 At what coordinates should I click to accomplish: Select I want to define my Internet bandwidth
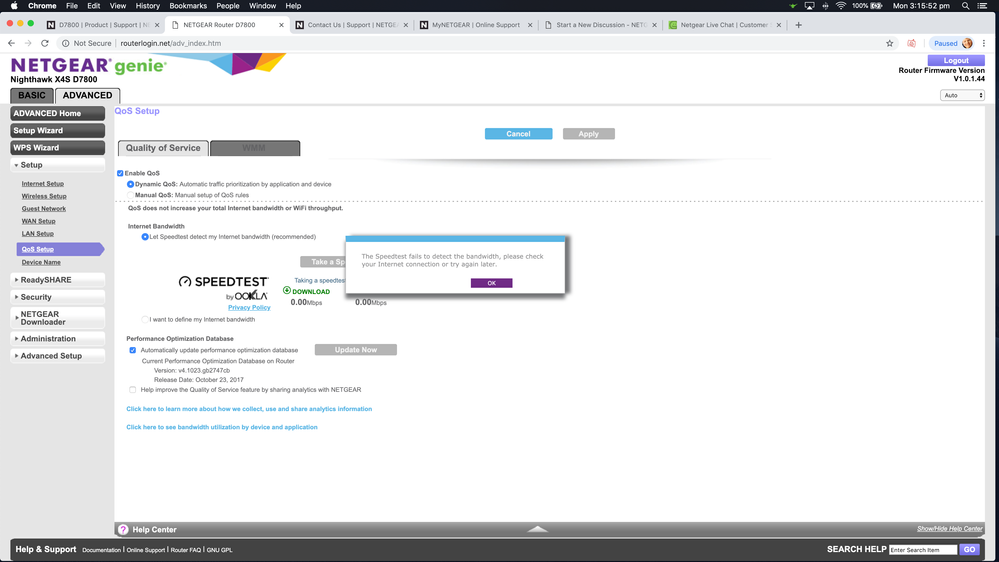click(145, 319)
